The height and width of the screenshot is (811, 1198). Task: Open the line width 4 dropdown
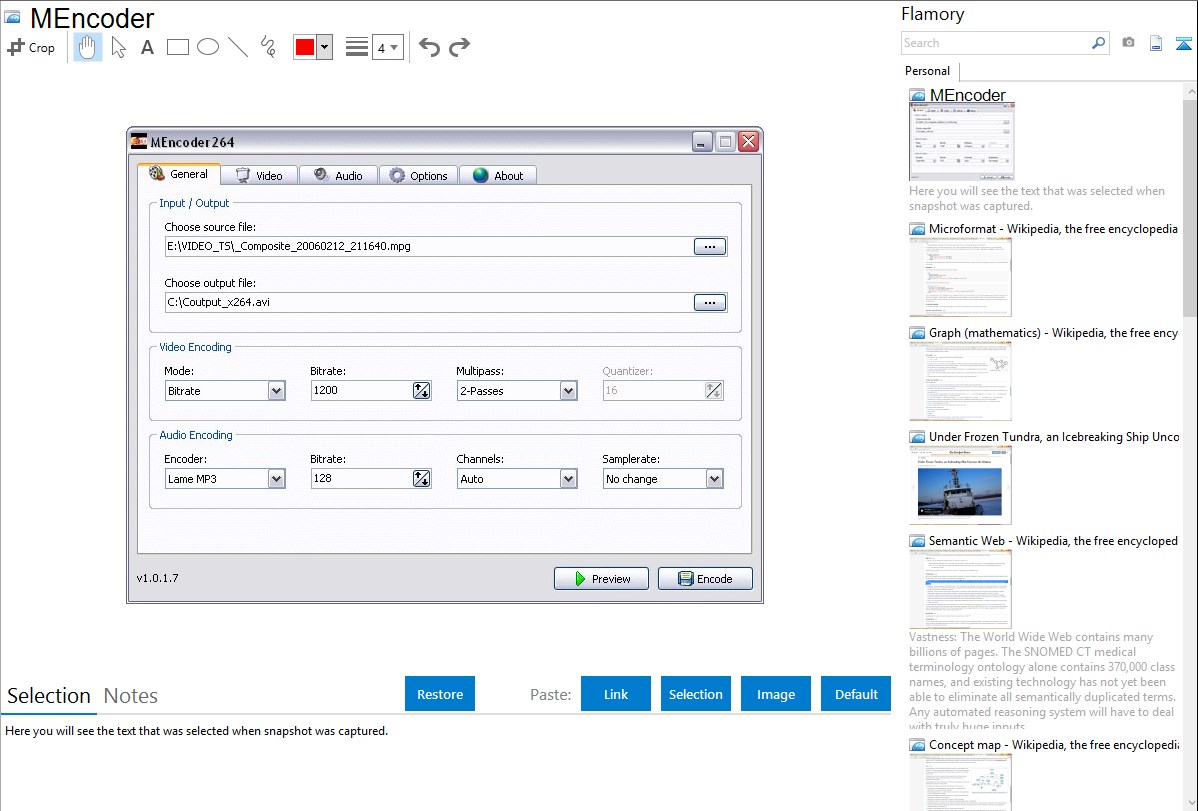pos(388,47)
